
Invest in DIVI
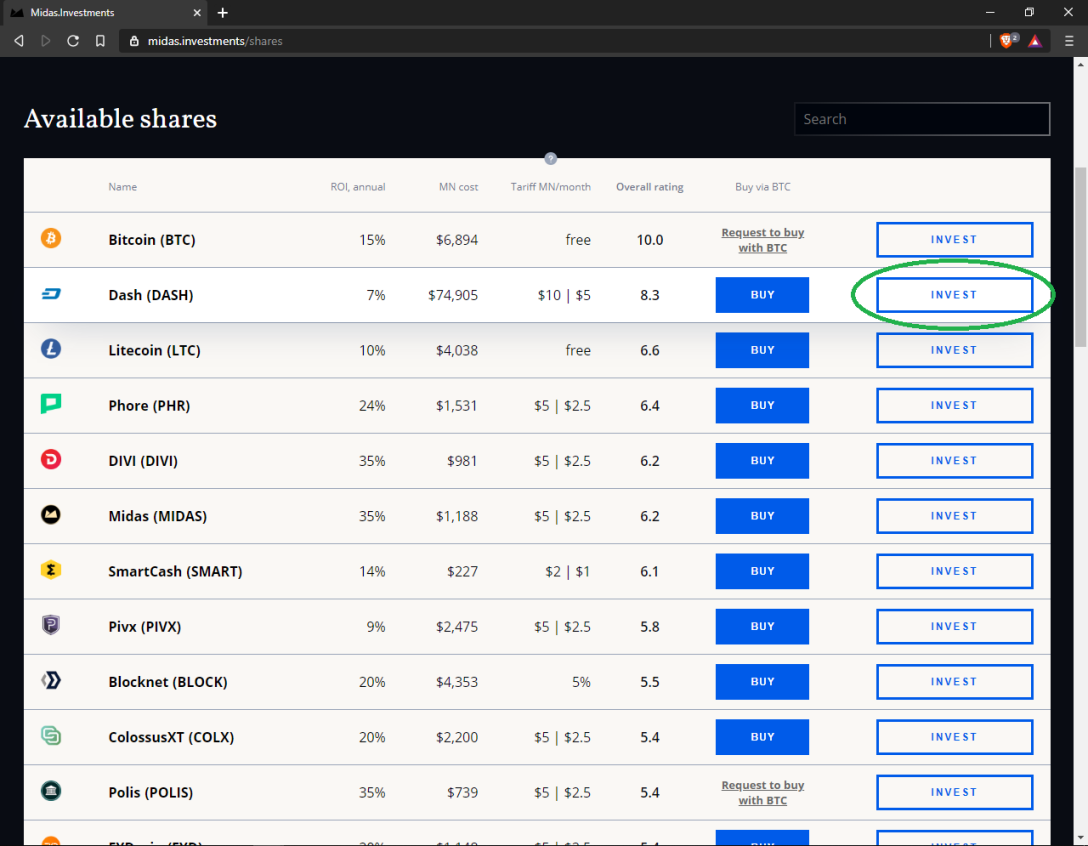click(x=954, y=461)
